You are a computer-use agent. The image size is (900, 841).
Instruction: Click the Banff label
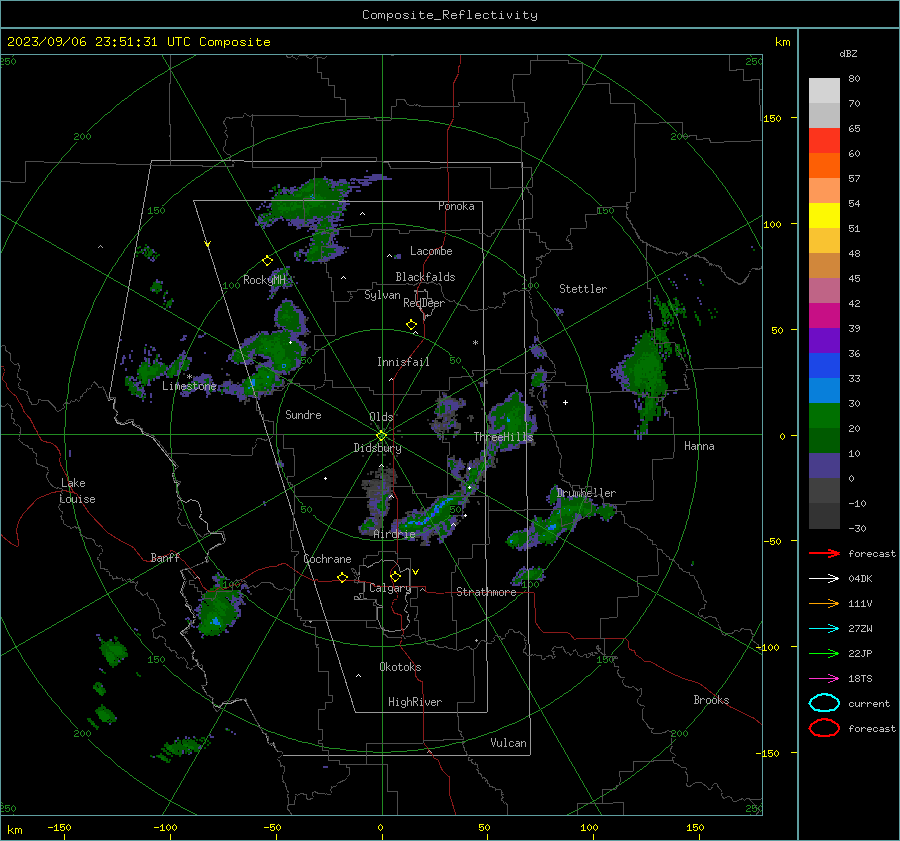tap(165, 558)
